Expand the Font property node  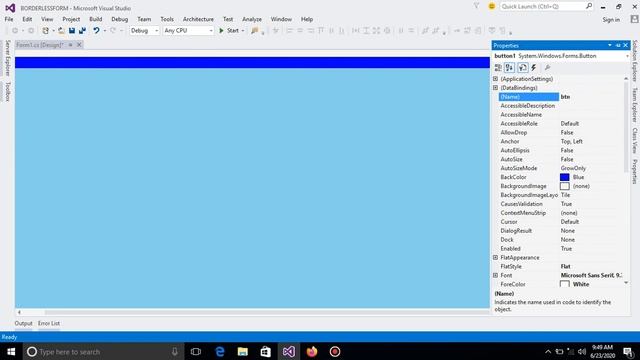click(495, 276)
